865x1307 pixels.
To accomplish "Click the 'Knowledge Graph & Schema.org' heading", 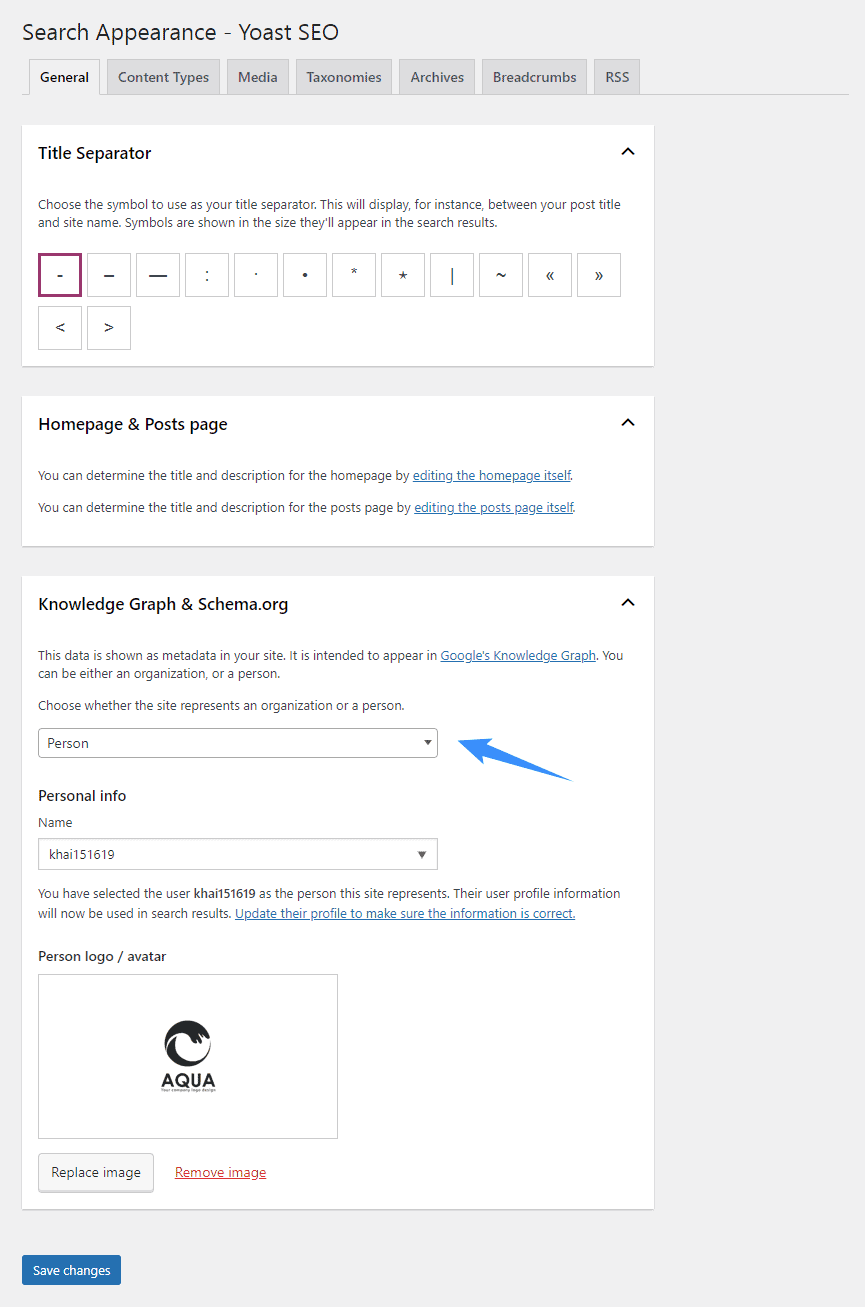I will pos(163,604).
